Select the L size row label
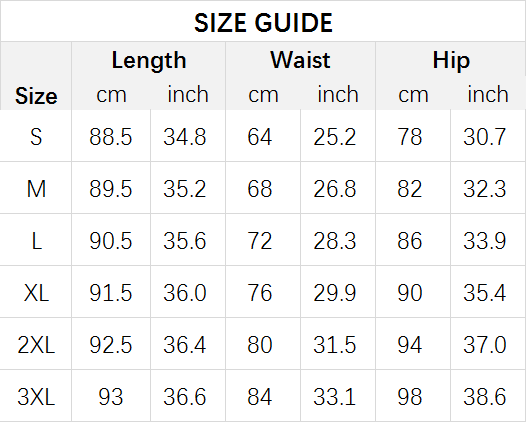Image resolution: width=527 pixels, height=423 pixels. click(x=37, y=241)
